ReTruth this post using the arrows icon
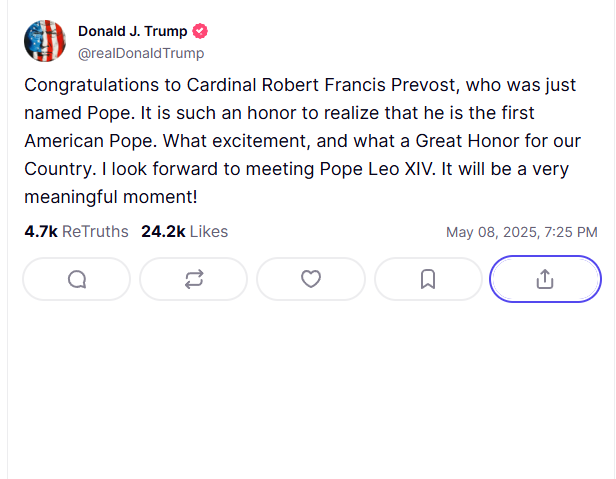616x479 pixels. (x=193, y=279)
